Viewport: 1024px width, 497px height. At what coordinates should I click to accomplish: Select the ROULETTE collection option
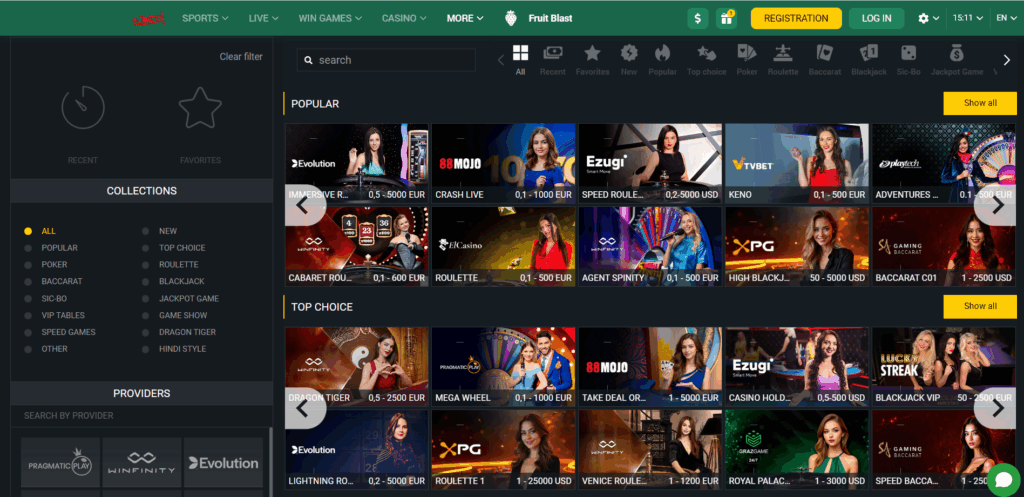[170, 265]
